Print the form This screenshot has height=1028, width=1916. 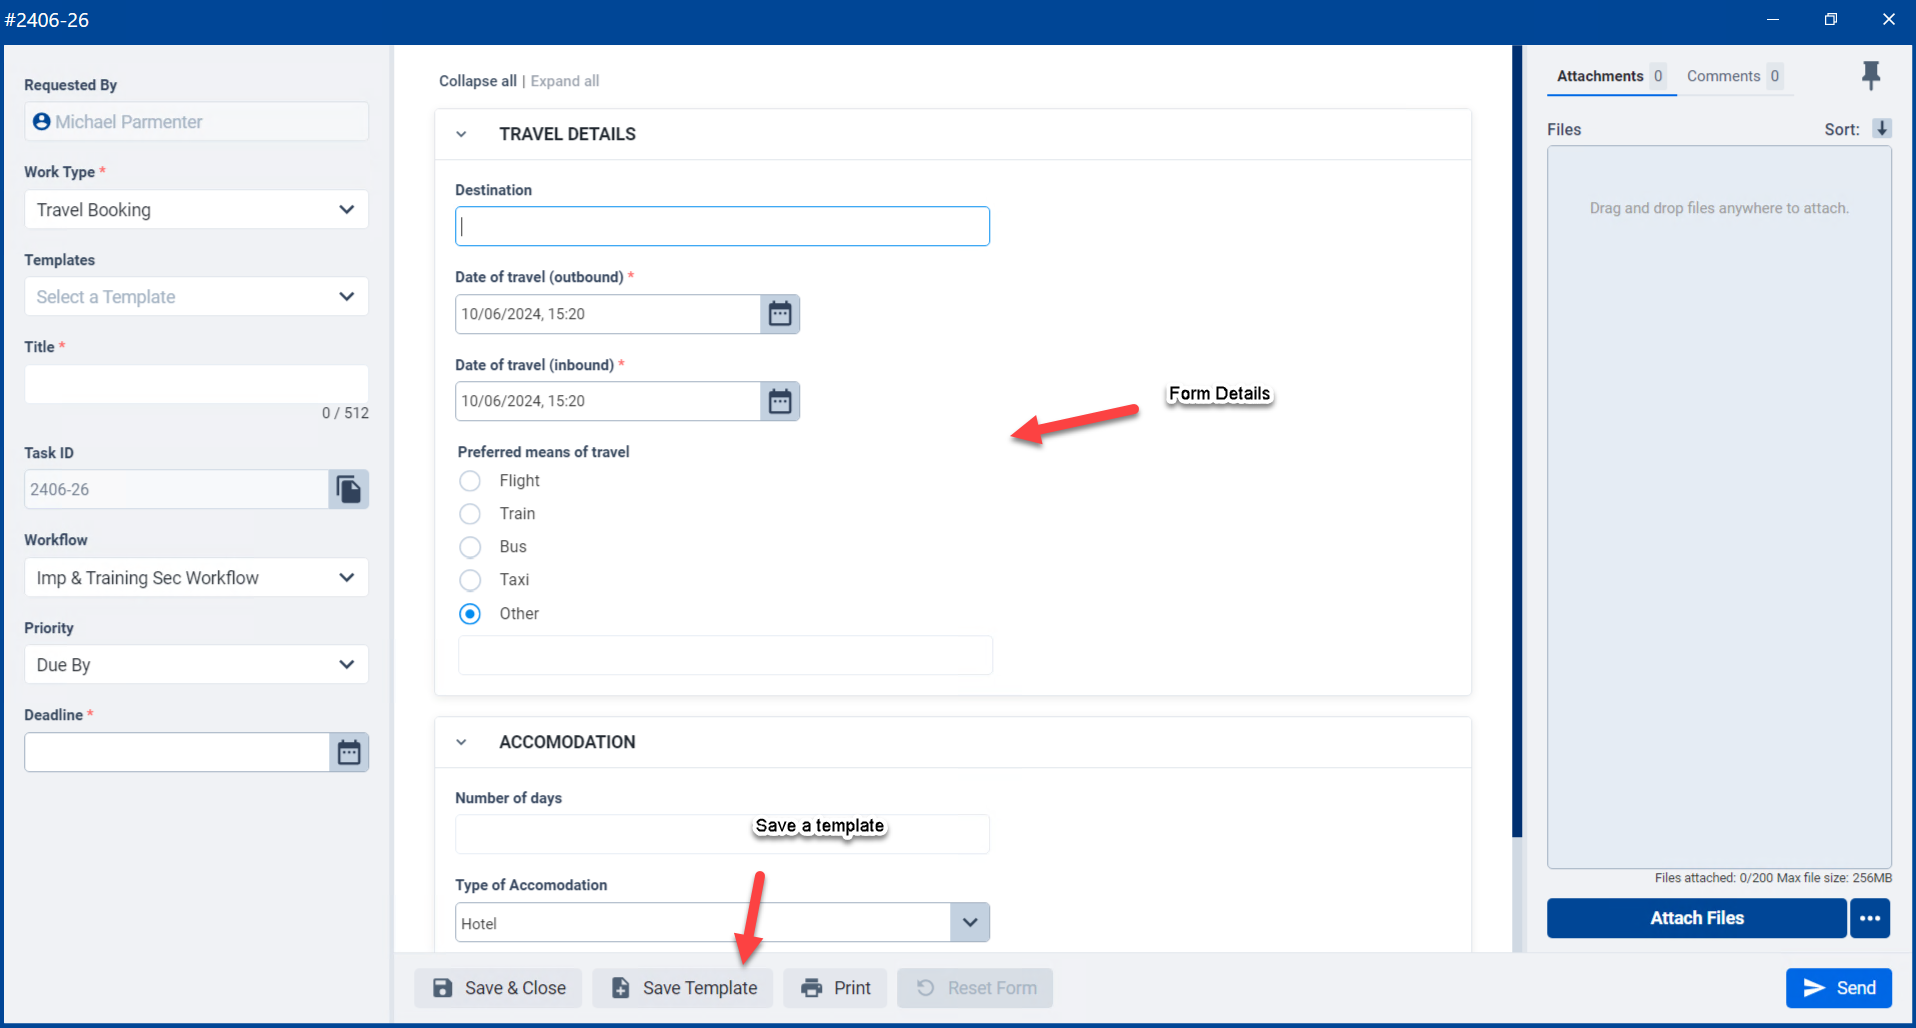835,987
